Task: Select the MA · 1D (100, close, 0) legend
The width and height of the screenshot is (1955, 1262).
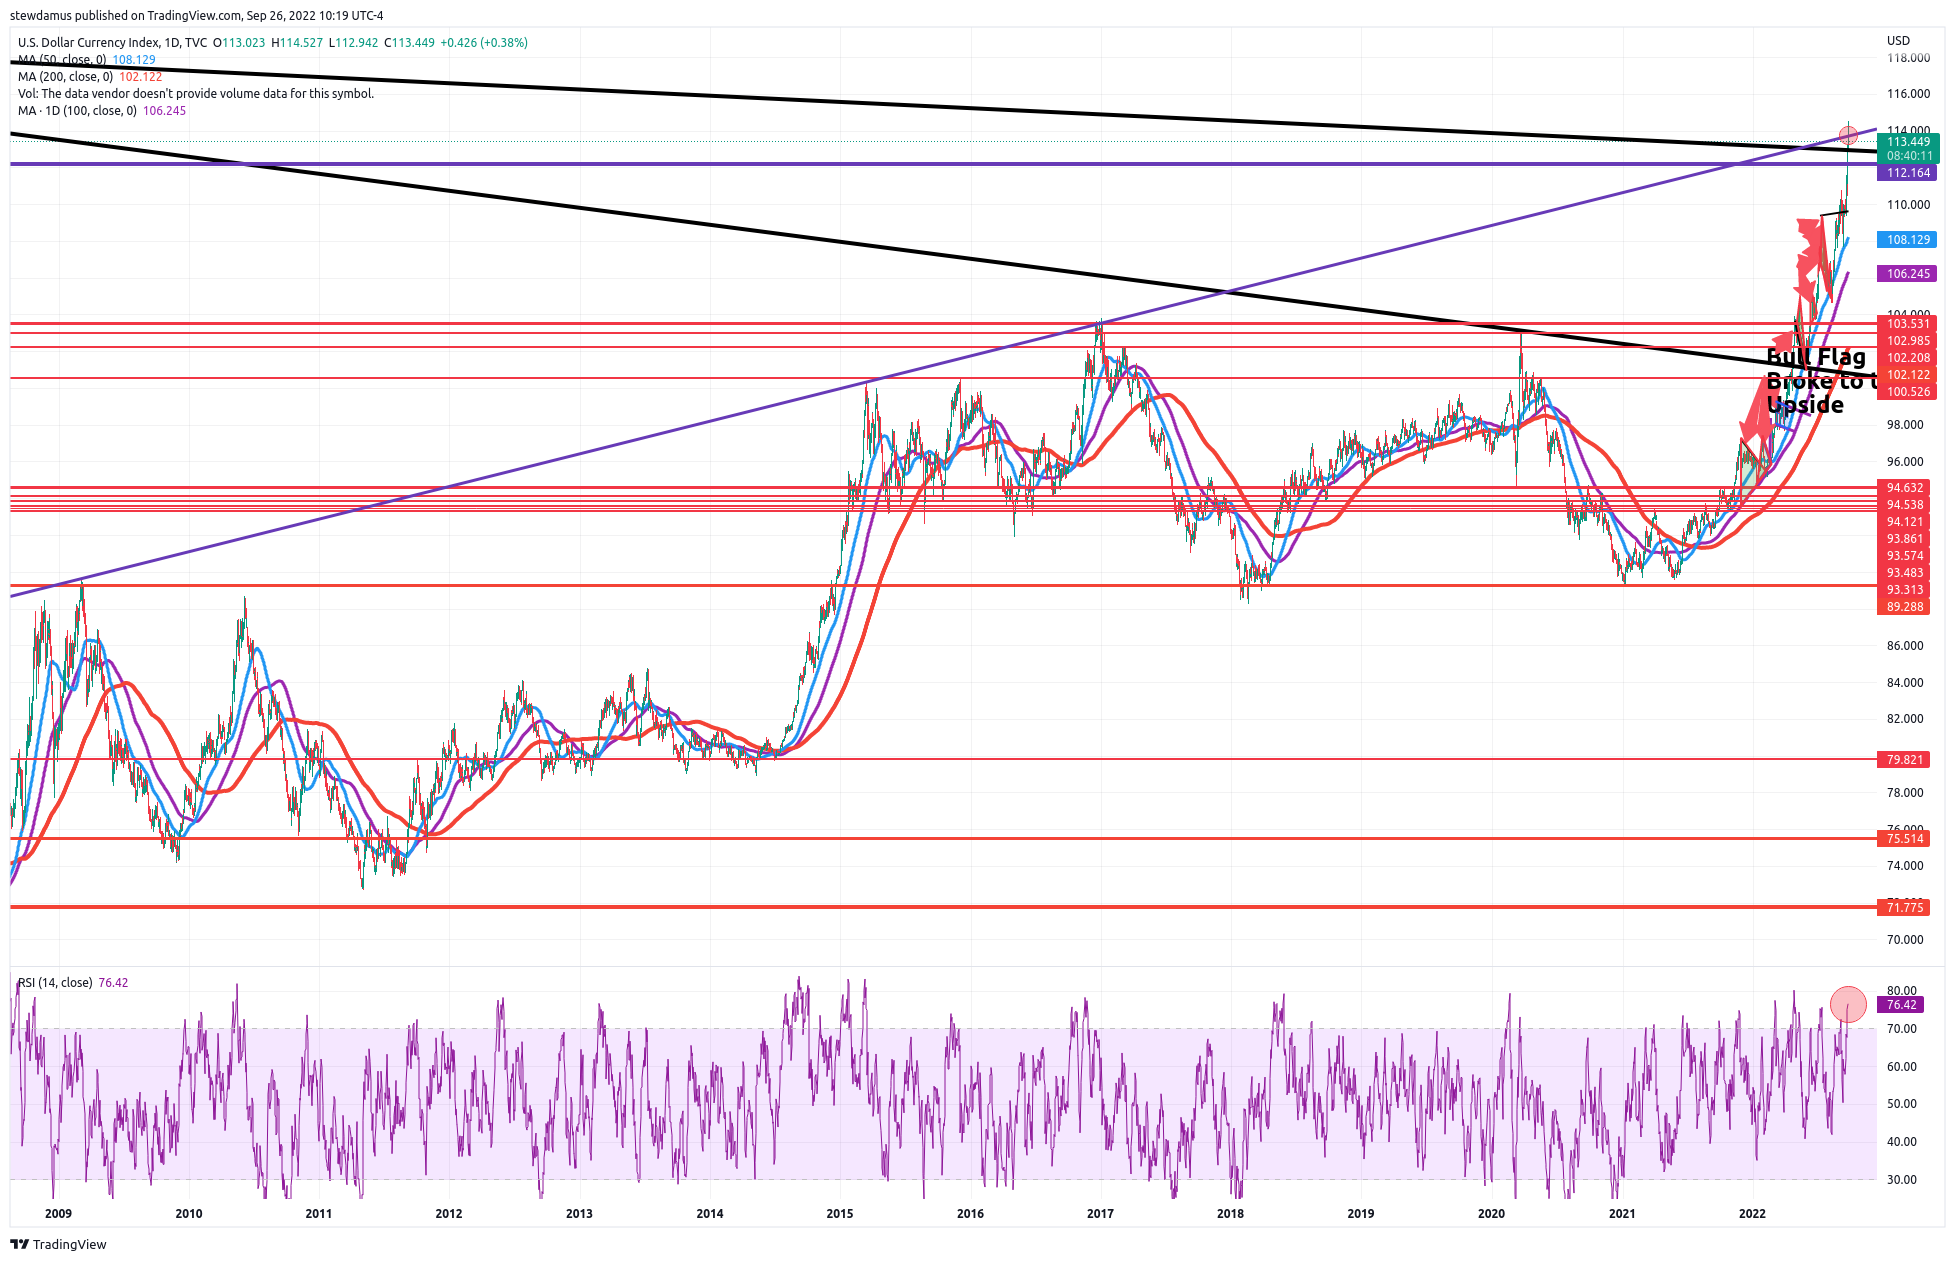Action: [77, 110]
